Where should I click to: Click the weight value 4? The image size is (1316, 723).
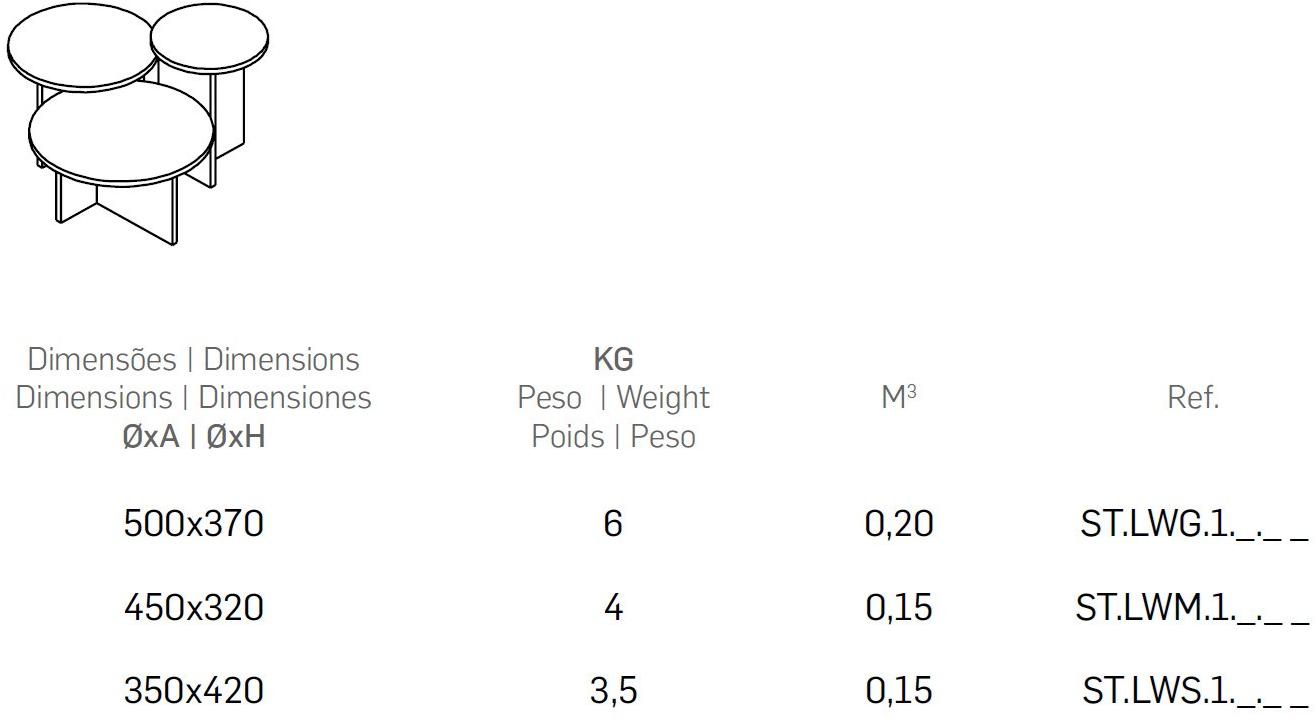613,607
